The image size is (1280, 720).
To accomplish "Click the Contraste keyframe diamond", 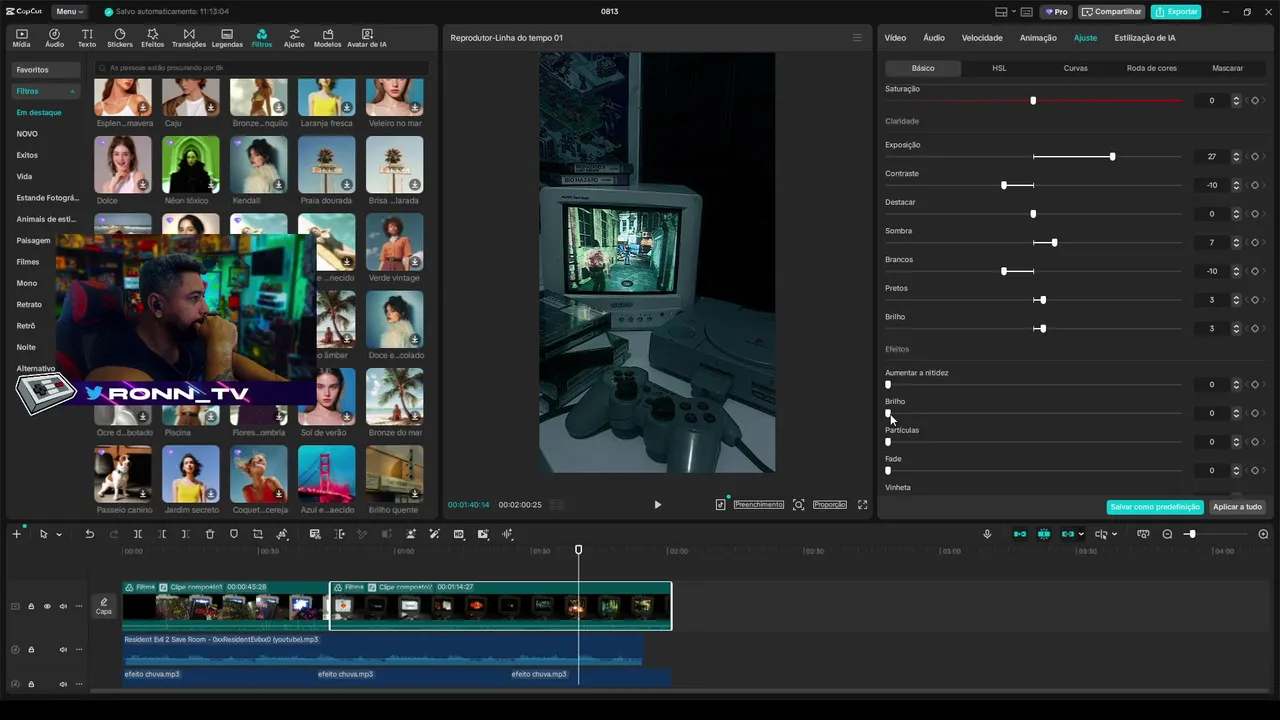I will 1255,185.
